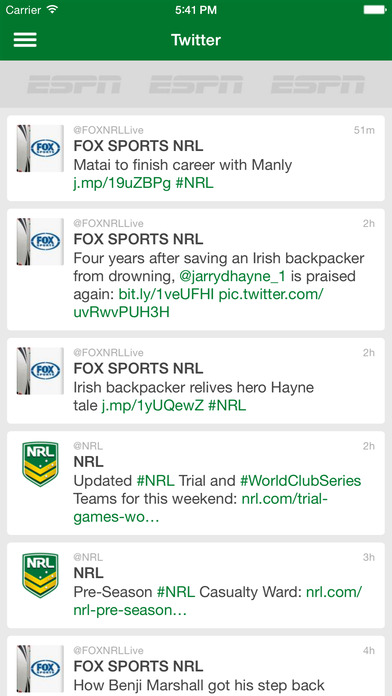Tap FOX Sports avatar on drowning backpacker tweet
This screenshot has width=392, height=696.
coord(40,241)
